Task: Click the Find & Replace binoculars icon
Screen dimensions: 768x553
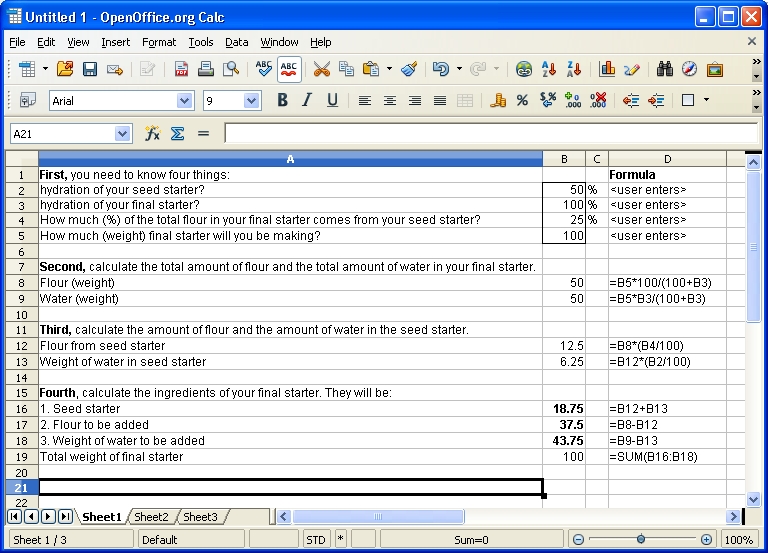Action: pyautogui.click(x=664, y=69)
